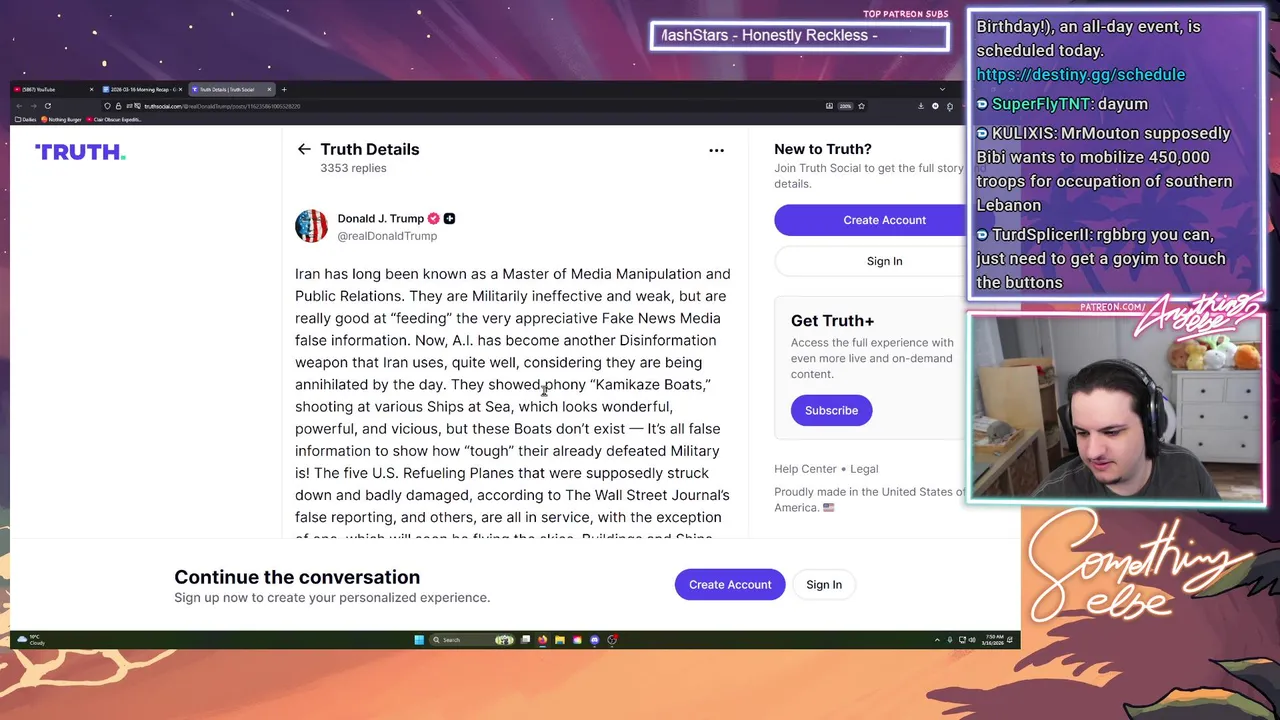The height and width of the screenshot is (720, 1280).
Task: Click KULIXIS username in chat
Action: [x=1022, y=133]
